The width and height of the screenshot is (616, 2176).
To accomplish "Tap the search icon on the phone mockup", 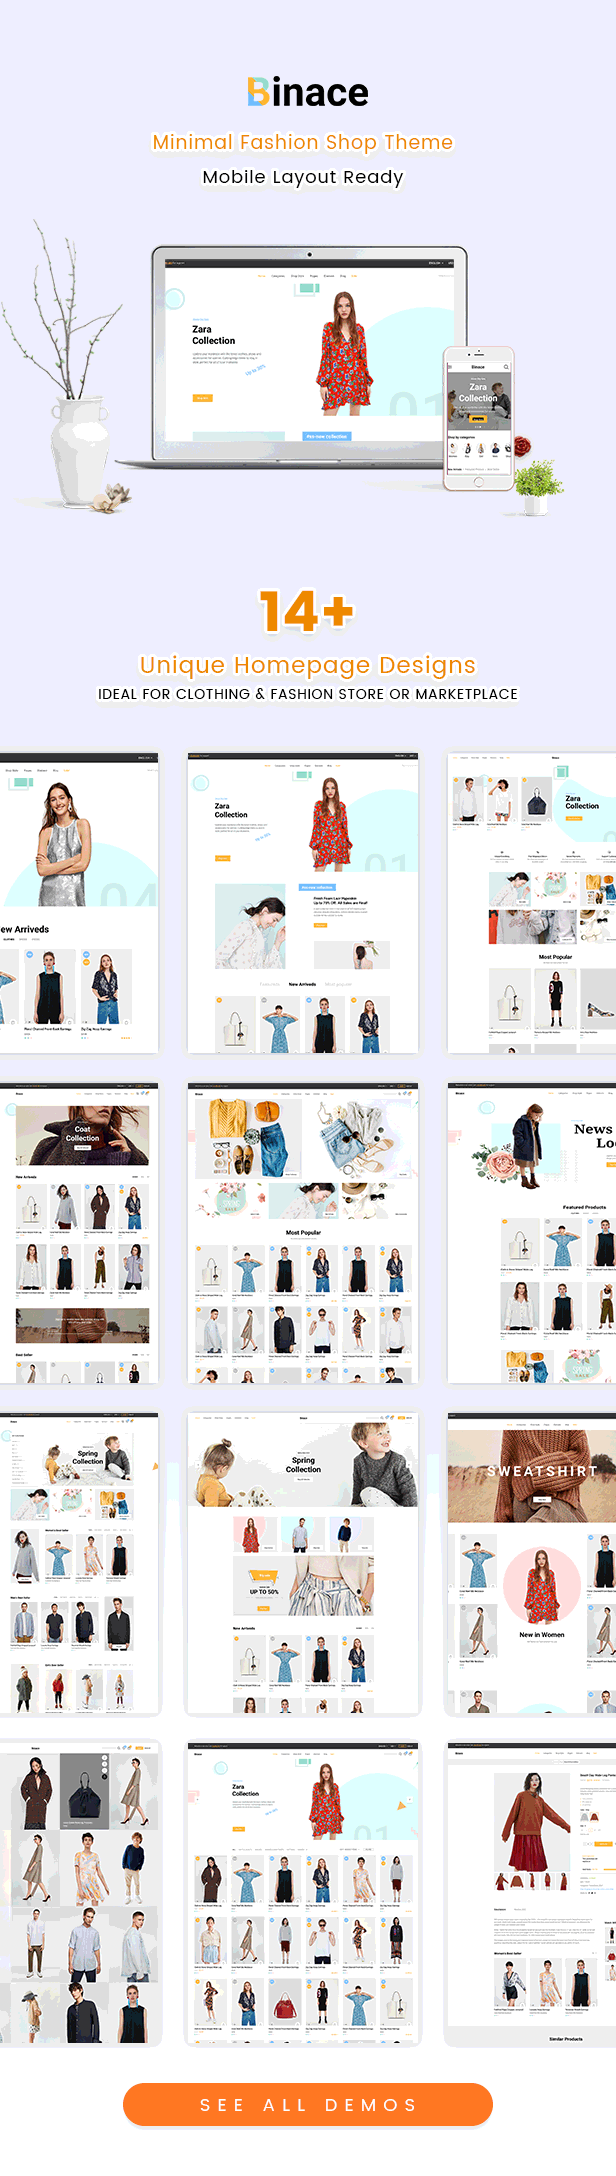I will pyautogui.click(x=506, y=367).
